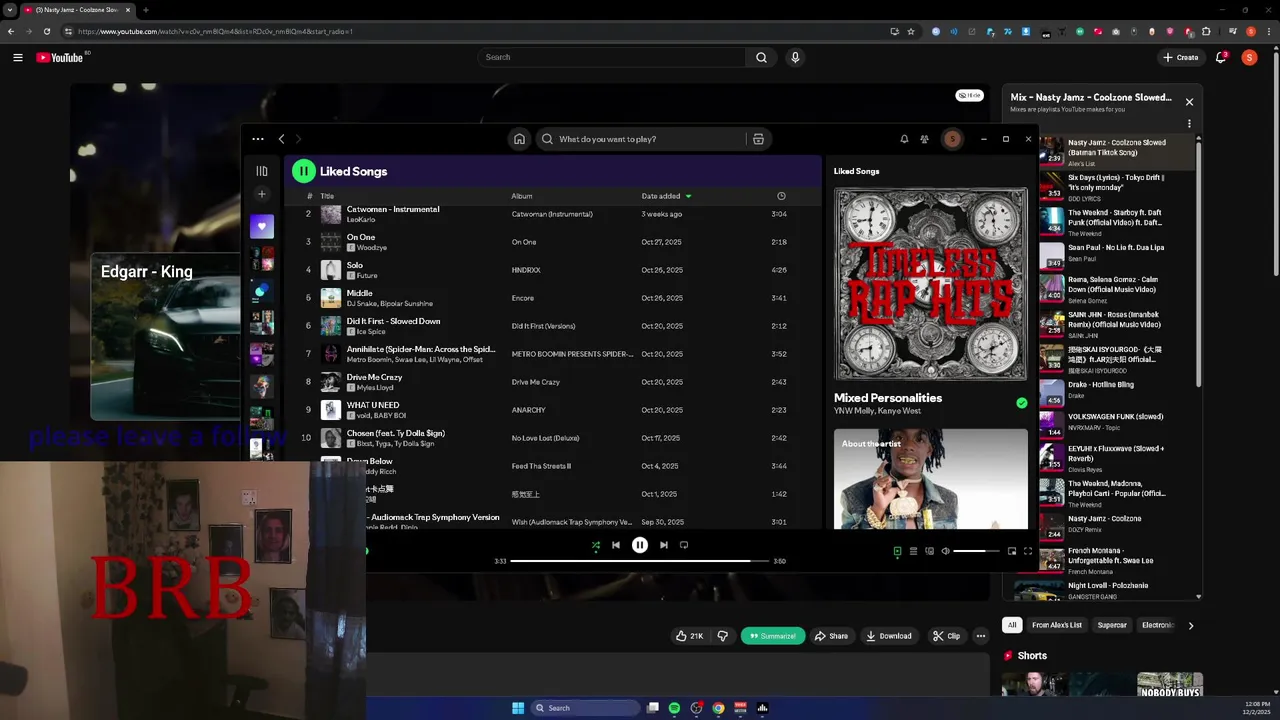Open Spotify Friend Activity icon

[925, 139]
